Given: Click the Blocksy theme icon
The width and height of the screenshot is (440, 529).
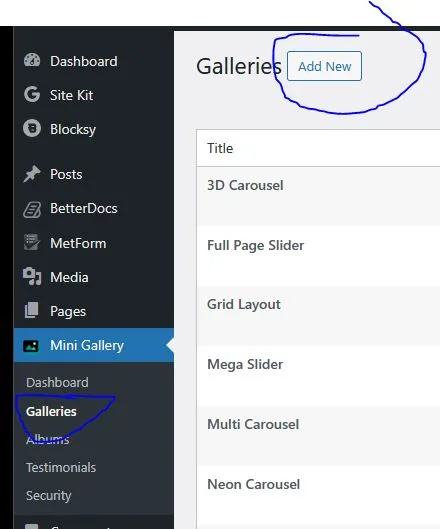Looking at the screenshot, I should pyautogui.click(x=32, y=128).
